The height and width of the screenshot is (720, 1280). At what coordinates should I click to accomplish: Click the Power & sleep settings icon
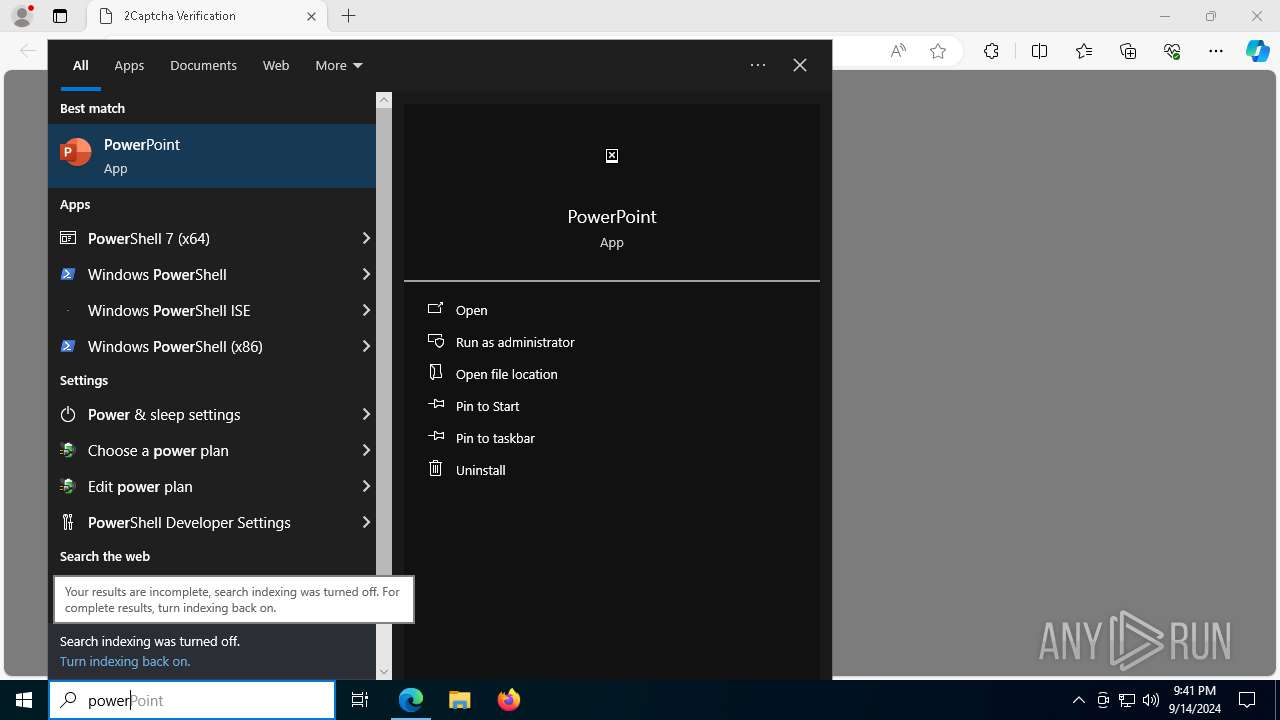(68, 414)
